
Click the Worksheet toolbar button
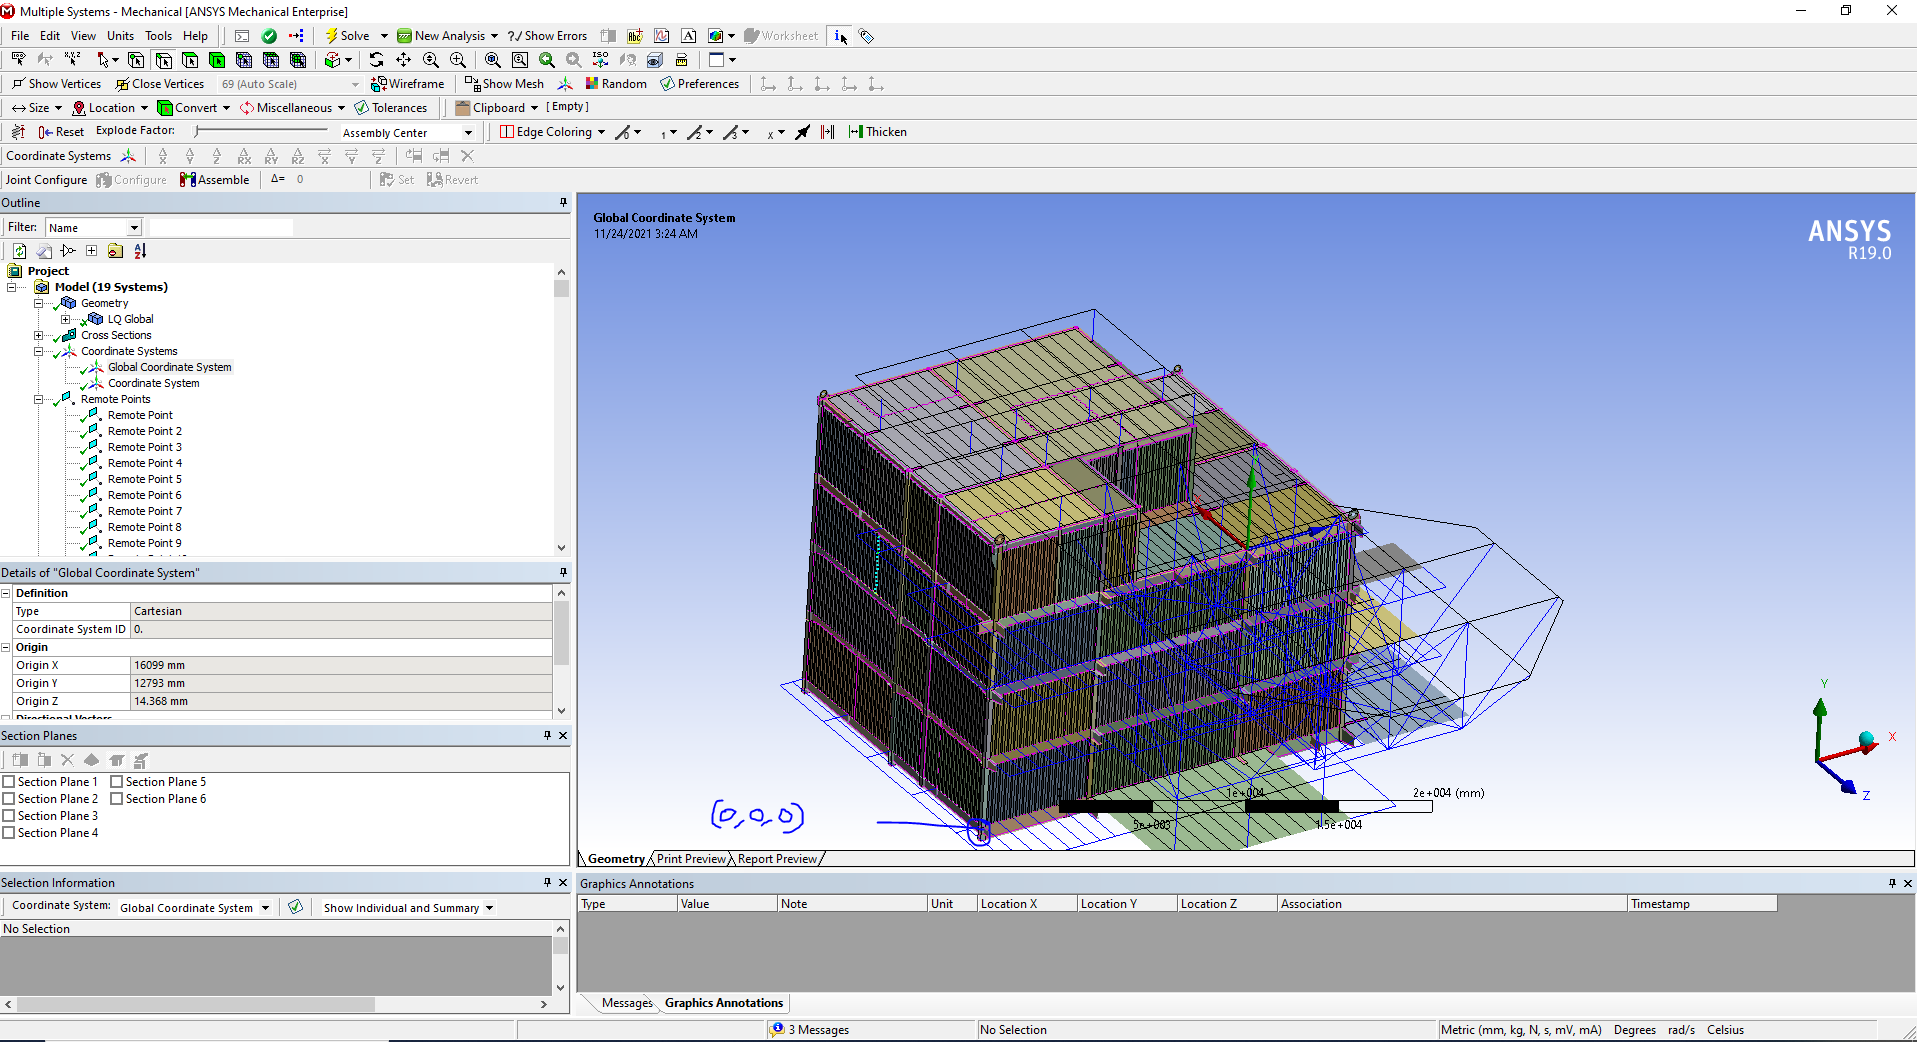coord(781,36)
